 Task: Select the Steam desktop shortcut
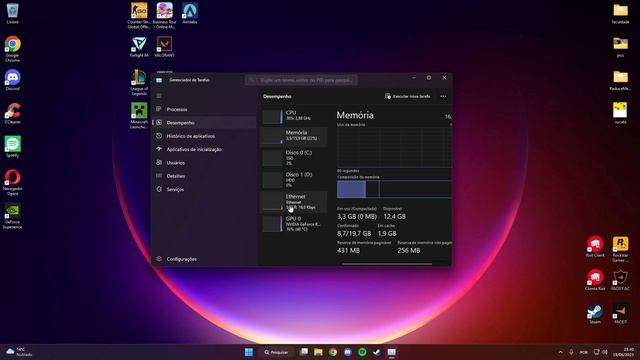pos(595,313)
